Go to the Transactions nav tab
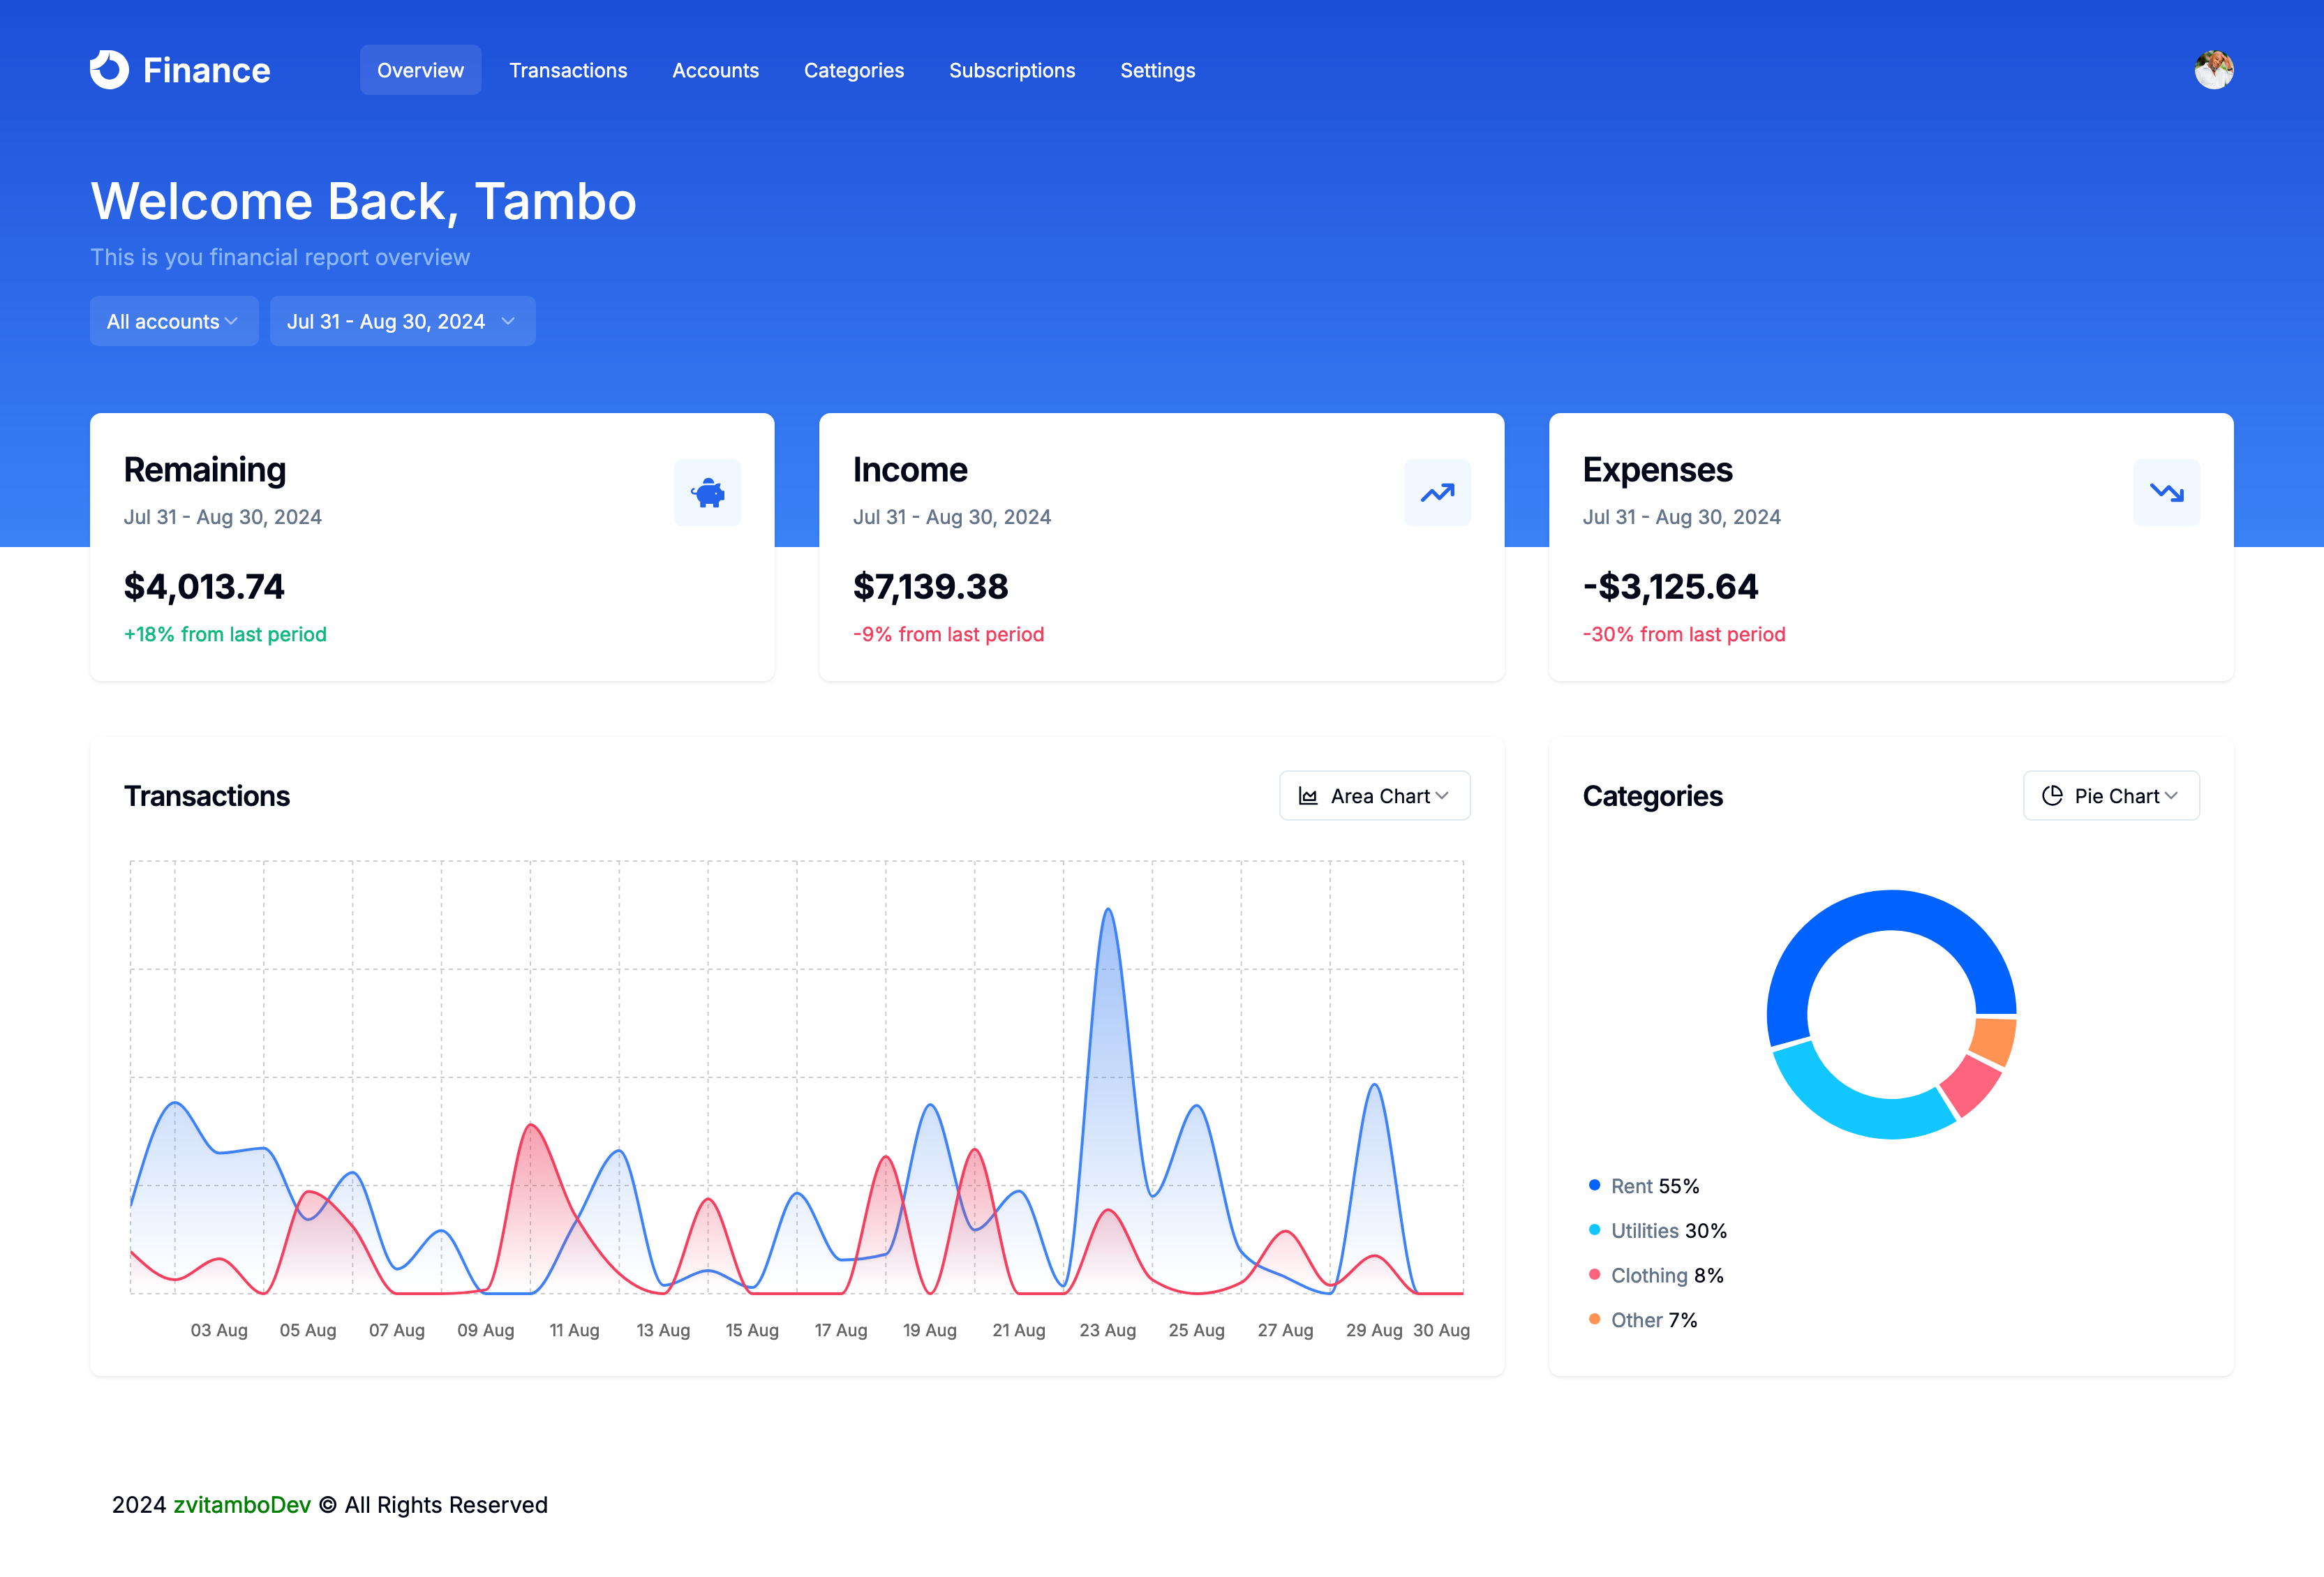The width and height of the screenshot is (2324, 1577). click(x=568, y=70)
